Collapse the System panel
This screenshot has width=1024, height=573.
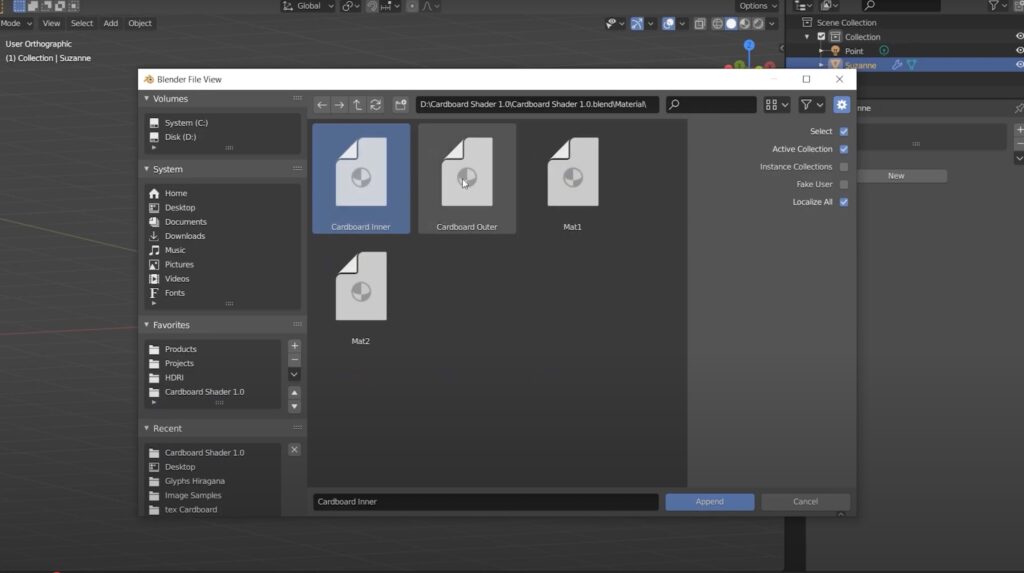coord(146,169)
